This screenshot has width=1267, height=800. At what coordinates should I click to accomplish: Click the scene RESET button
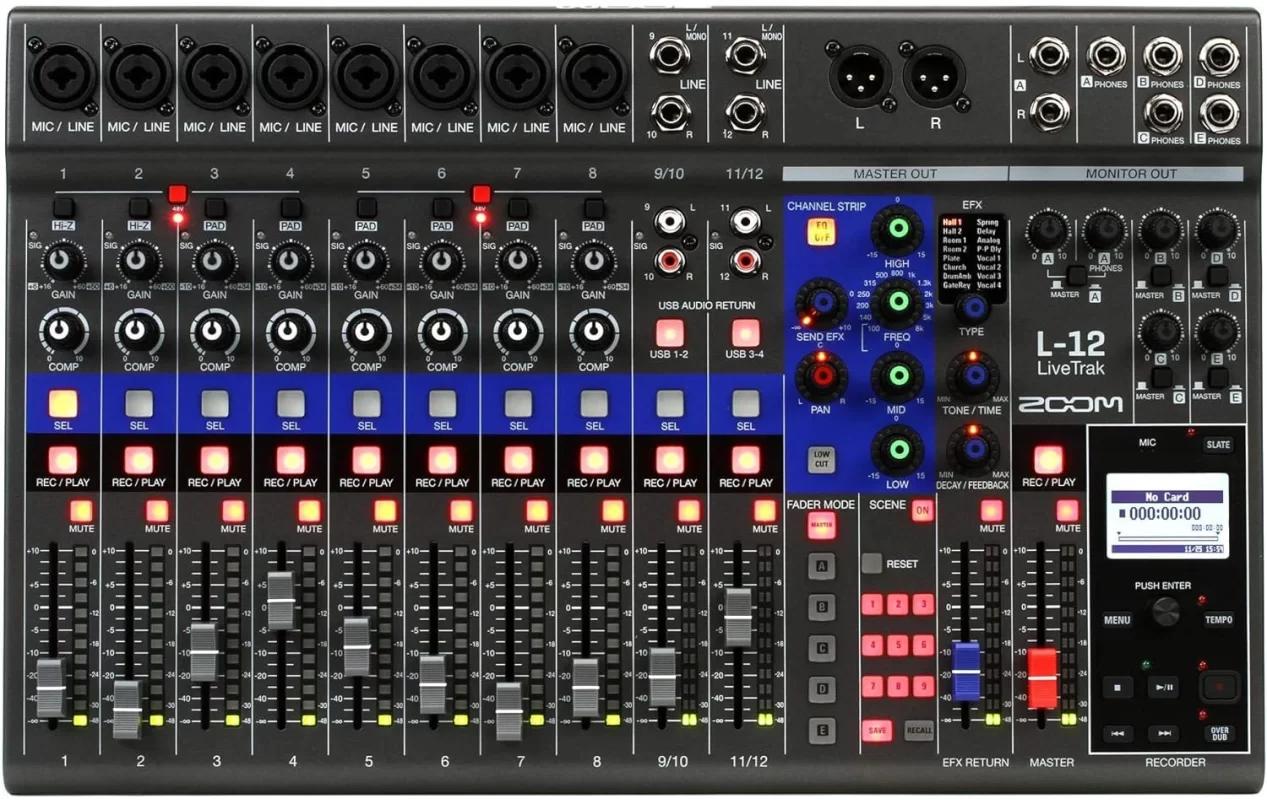pyautogui.click(x=872, y=563)
